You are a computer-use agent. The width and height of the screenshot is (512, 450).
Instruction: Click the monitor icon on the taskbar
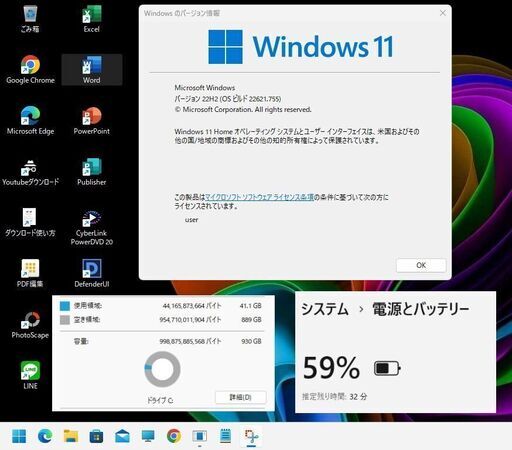click(148, 436)
